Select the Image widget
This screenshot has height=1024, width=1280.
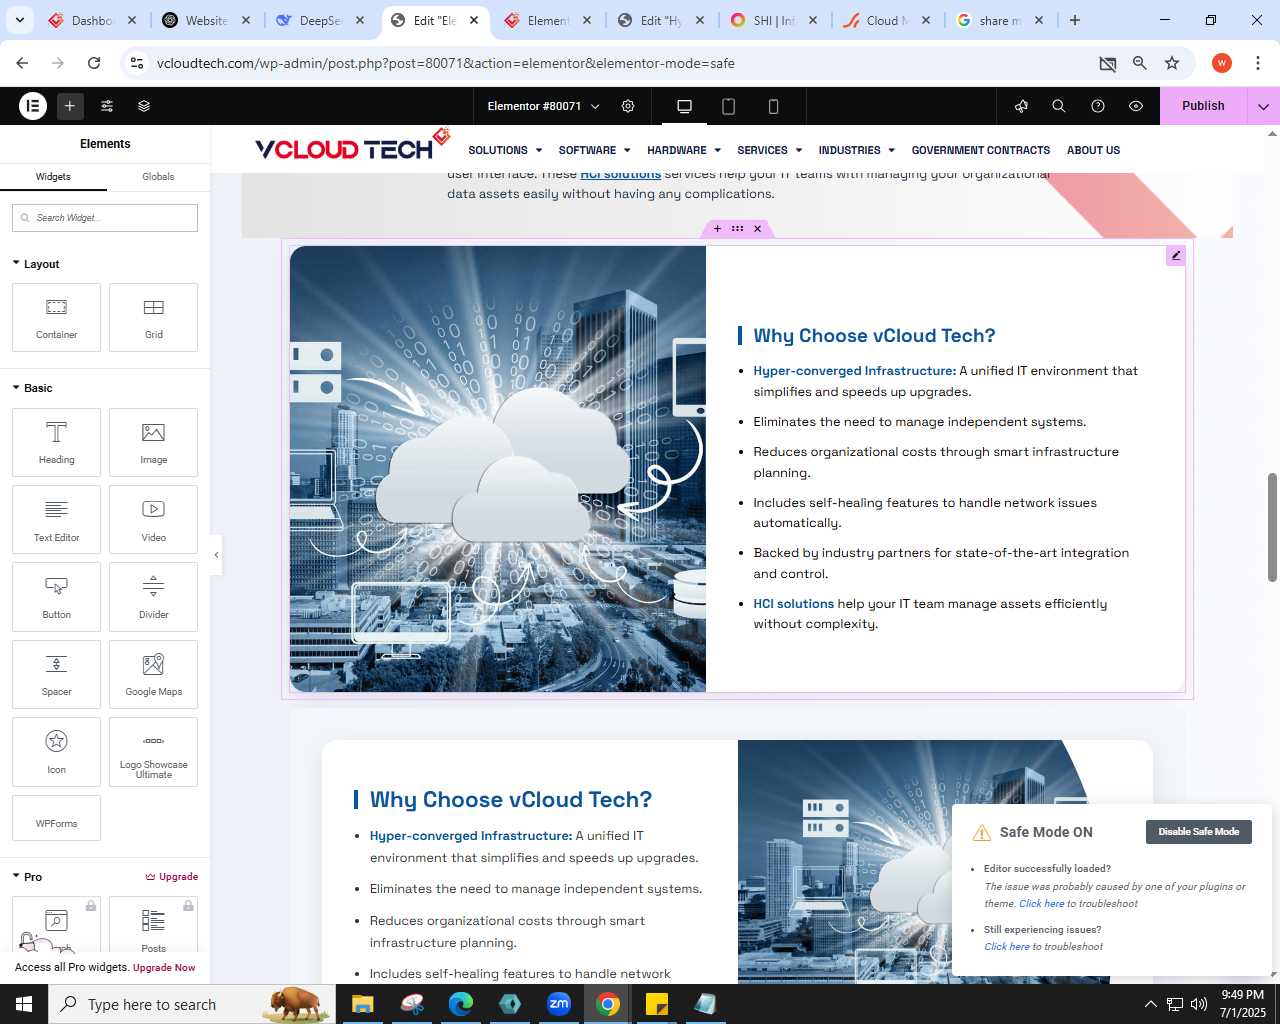pos(153,443)
